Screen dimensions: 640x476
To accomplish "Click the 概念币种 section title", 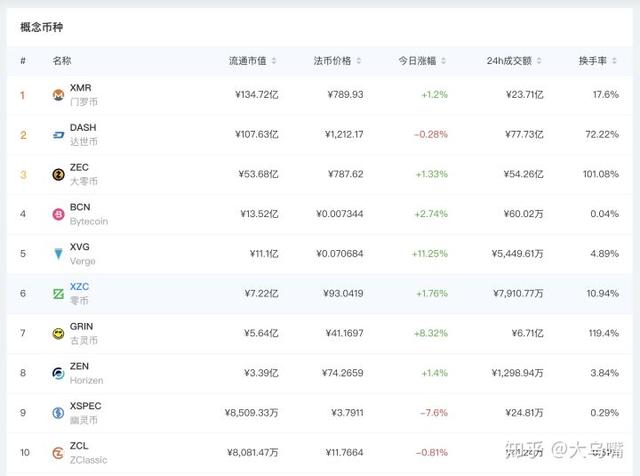I will click(42, 27).
